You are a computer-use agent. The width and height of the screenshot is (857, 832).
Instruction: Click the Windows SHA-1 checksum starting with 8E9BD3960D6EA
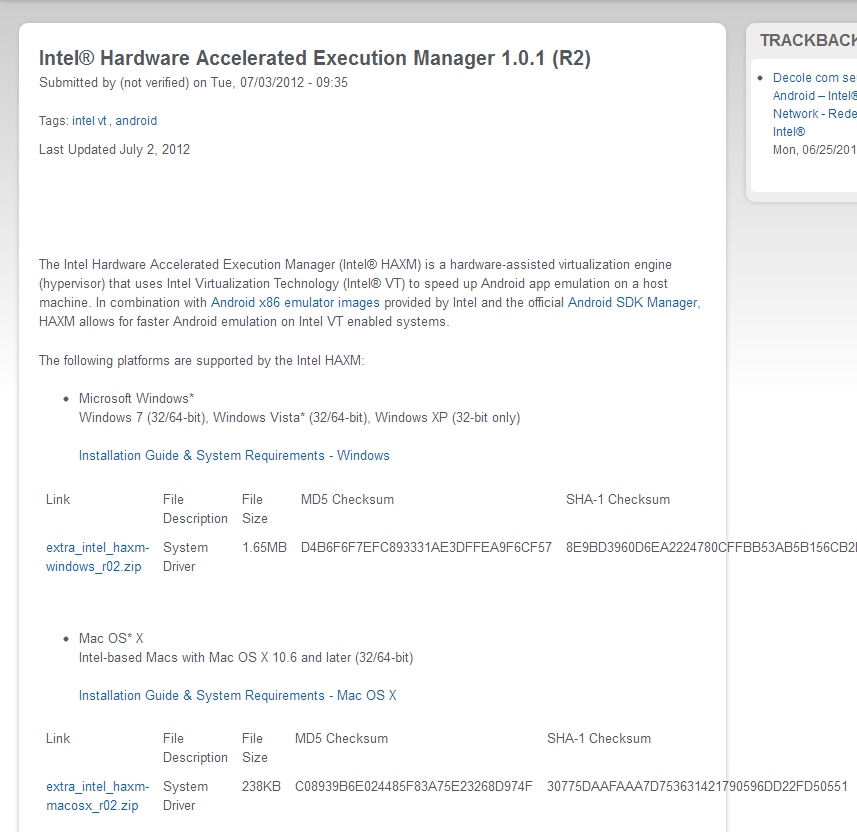coord(711,548)
